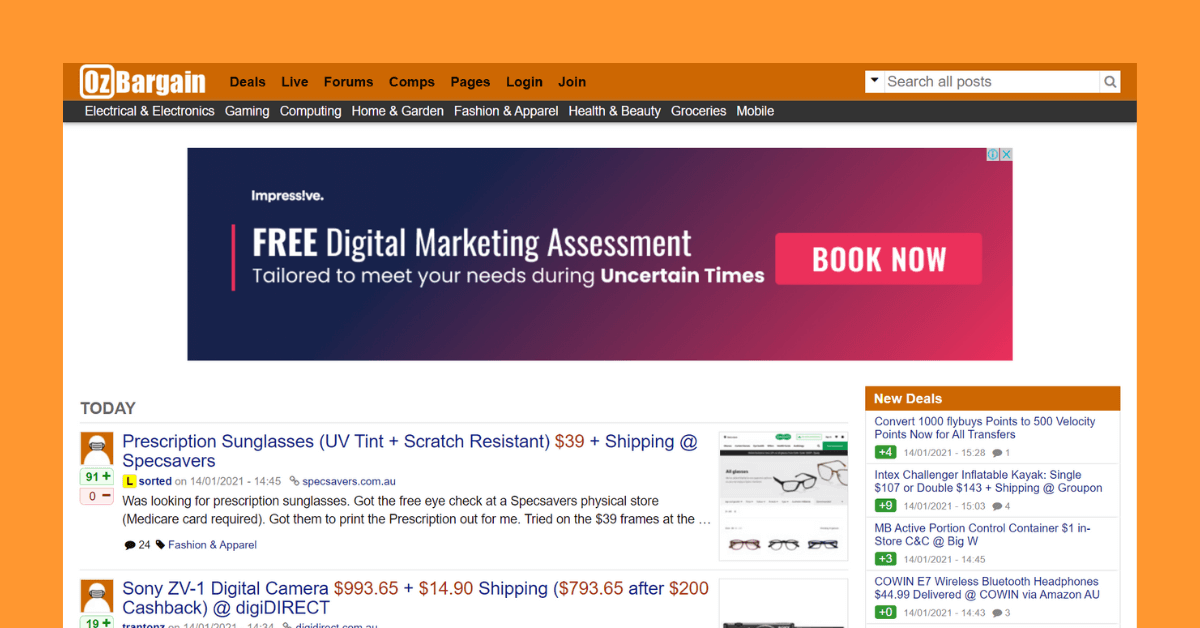This screenshot has width=1200, height=628.
Task: Open the search scope dropdown arrow
Action: click(x=874, y=81)
